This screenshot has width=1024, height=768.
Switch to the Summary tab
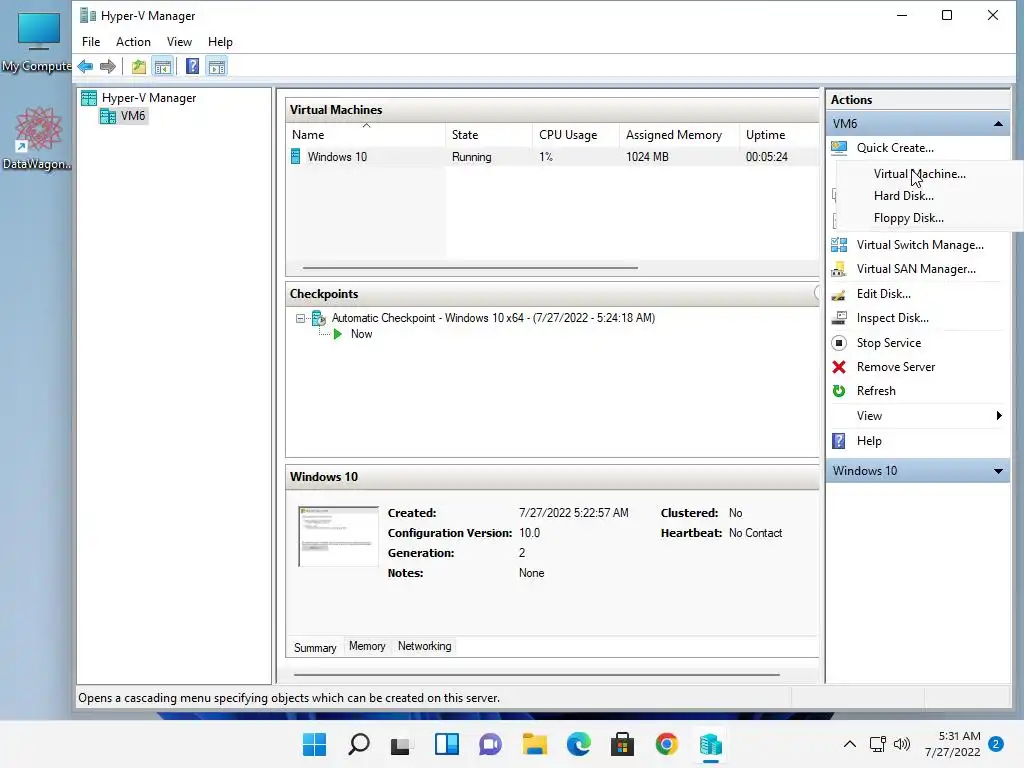point(315,647)
